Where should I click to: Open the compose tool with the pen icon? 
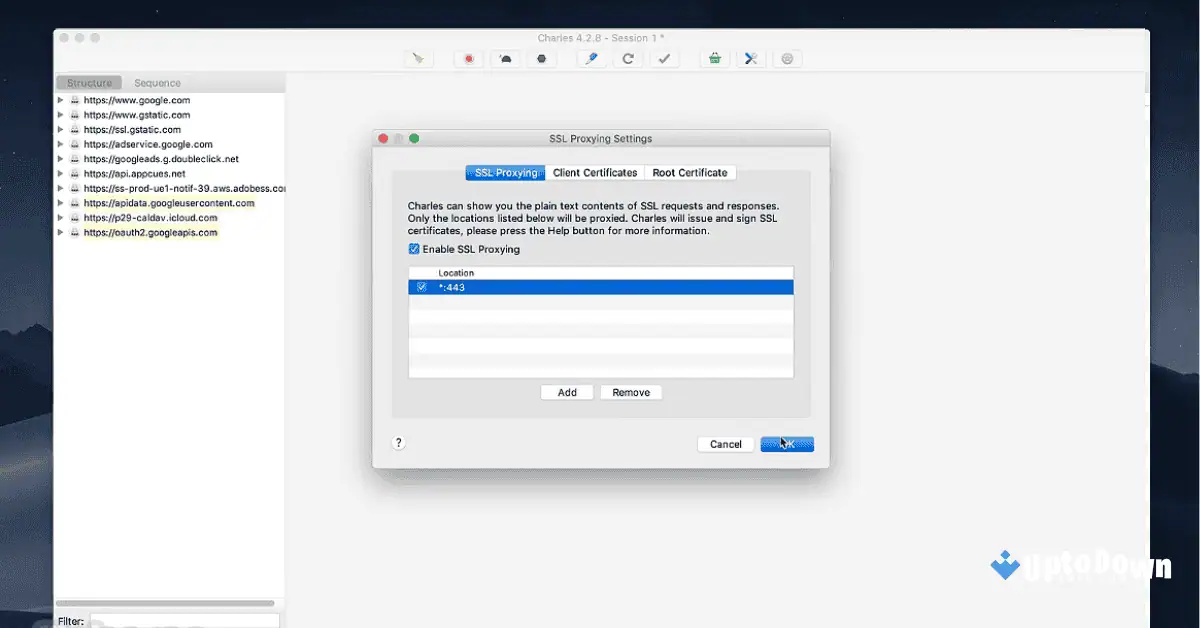point(590,58)
